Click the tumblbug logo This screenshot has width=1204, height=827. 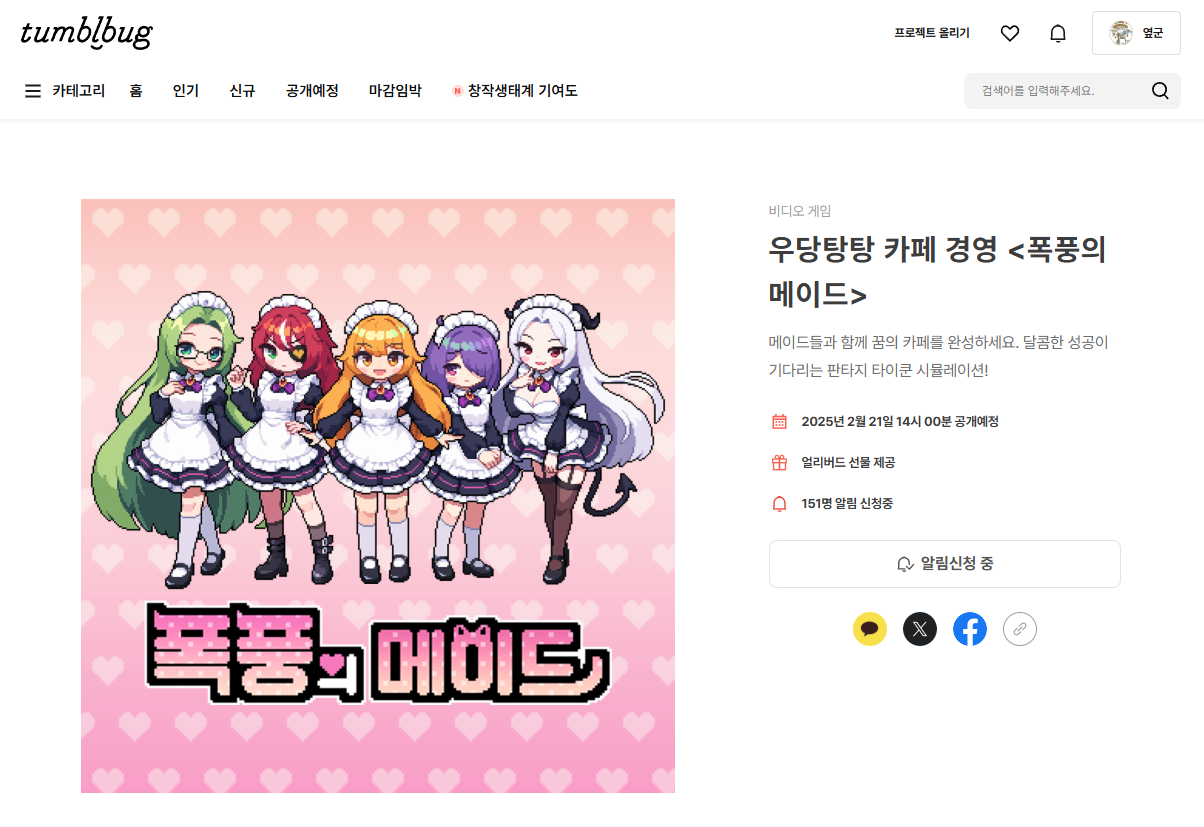click(x=87, y=33)
